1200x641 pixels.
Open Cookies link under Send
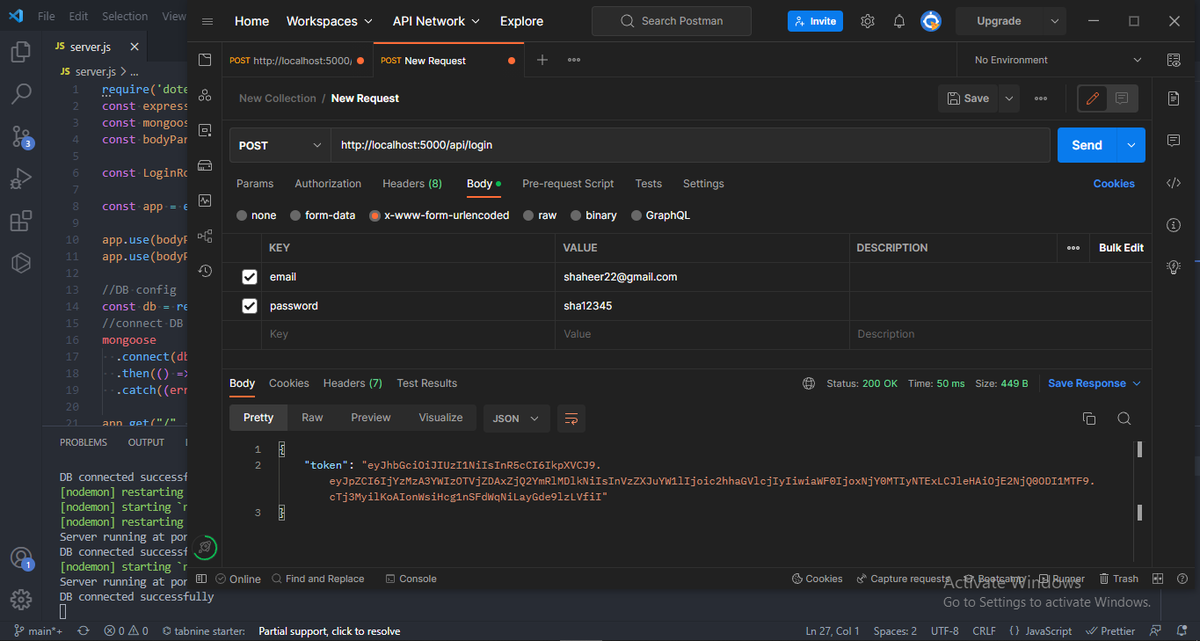1114,184
